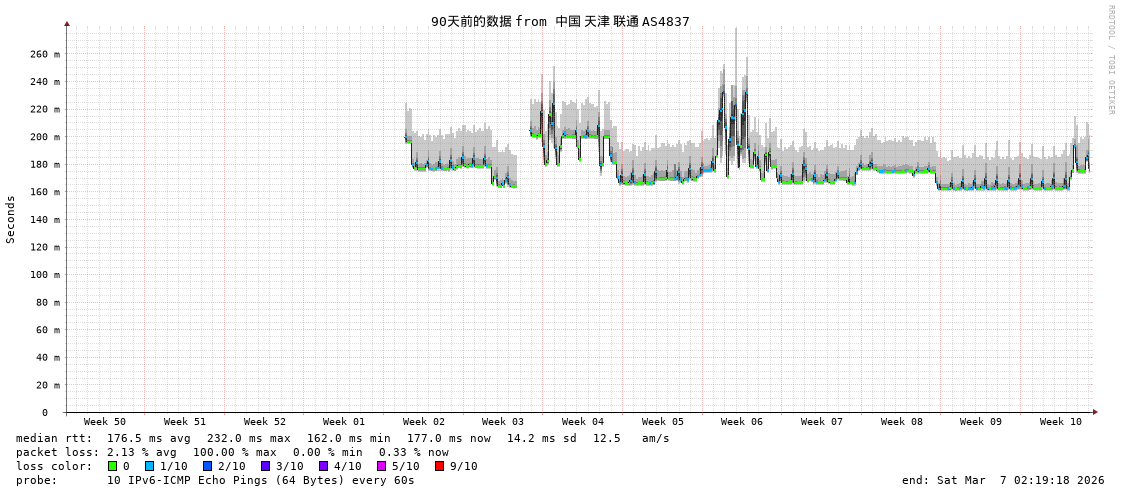Screen dimensions: 1121x494
Task: Select the red 9/10 loss color swatch
Action: point(439,466)
